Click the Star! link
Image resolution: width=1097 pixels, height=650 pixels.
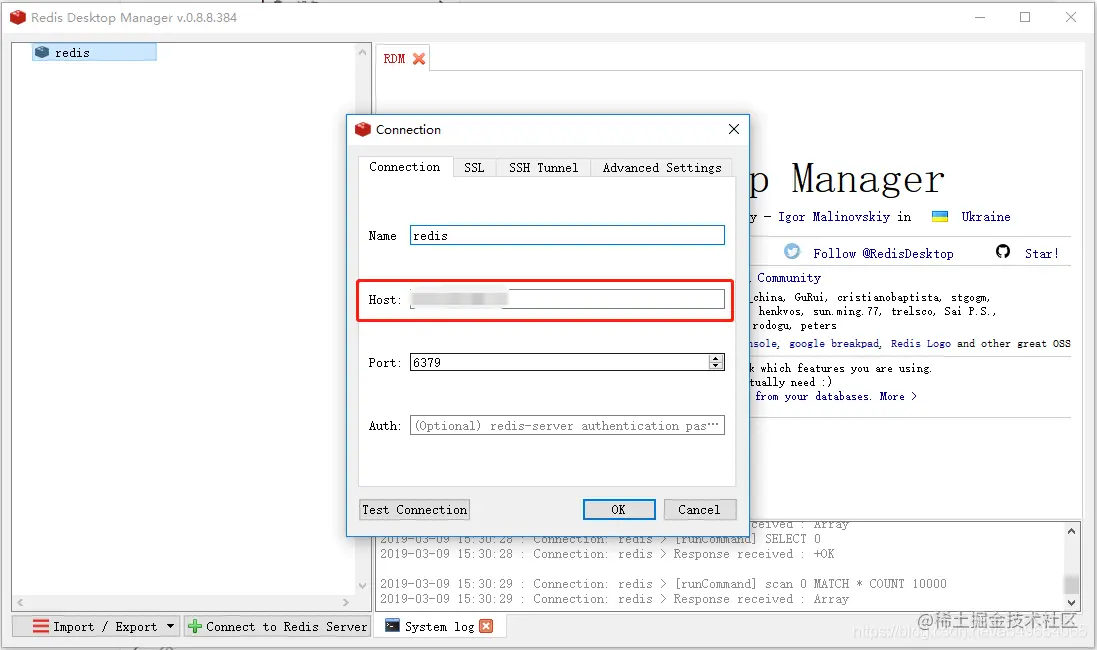tap(1042, 253)
